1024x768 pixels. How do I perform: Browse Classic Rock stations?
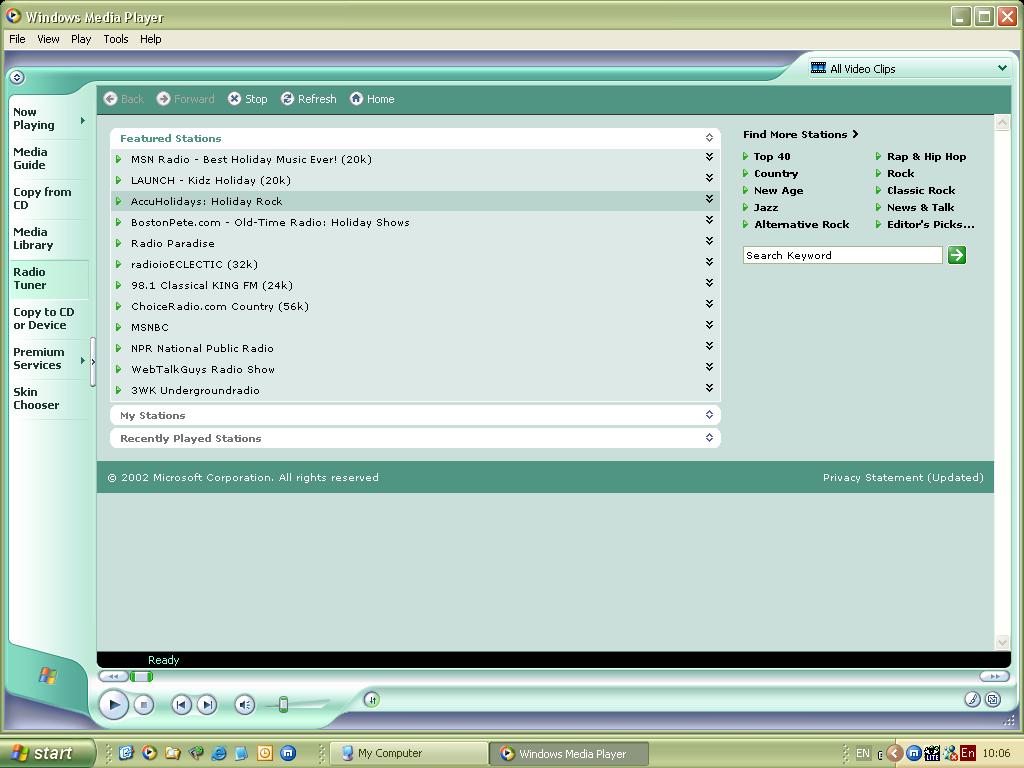point(921,191)
